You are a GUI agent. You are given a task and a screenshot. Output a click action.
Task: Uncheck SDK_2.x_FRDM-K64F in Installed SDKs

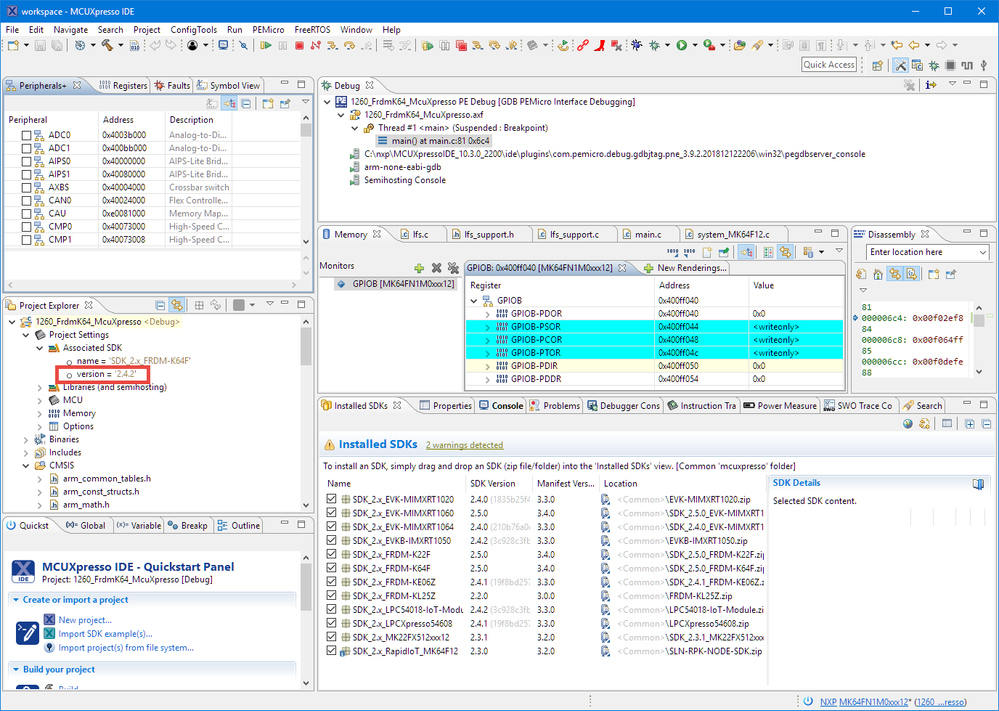[x=333, y=568]
